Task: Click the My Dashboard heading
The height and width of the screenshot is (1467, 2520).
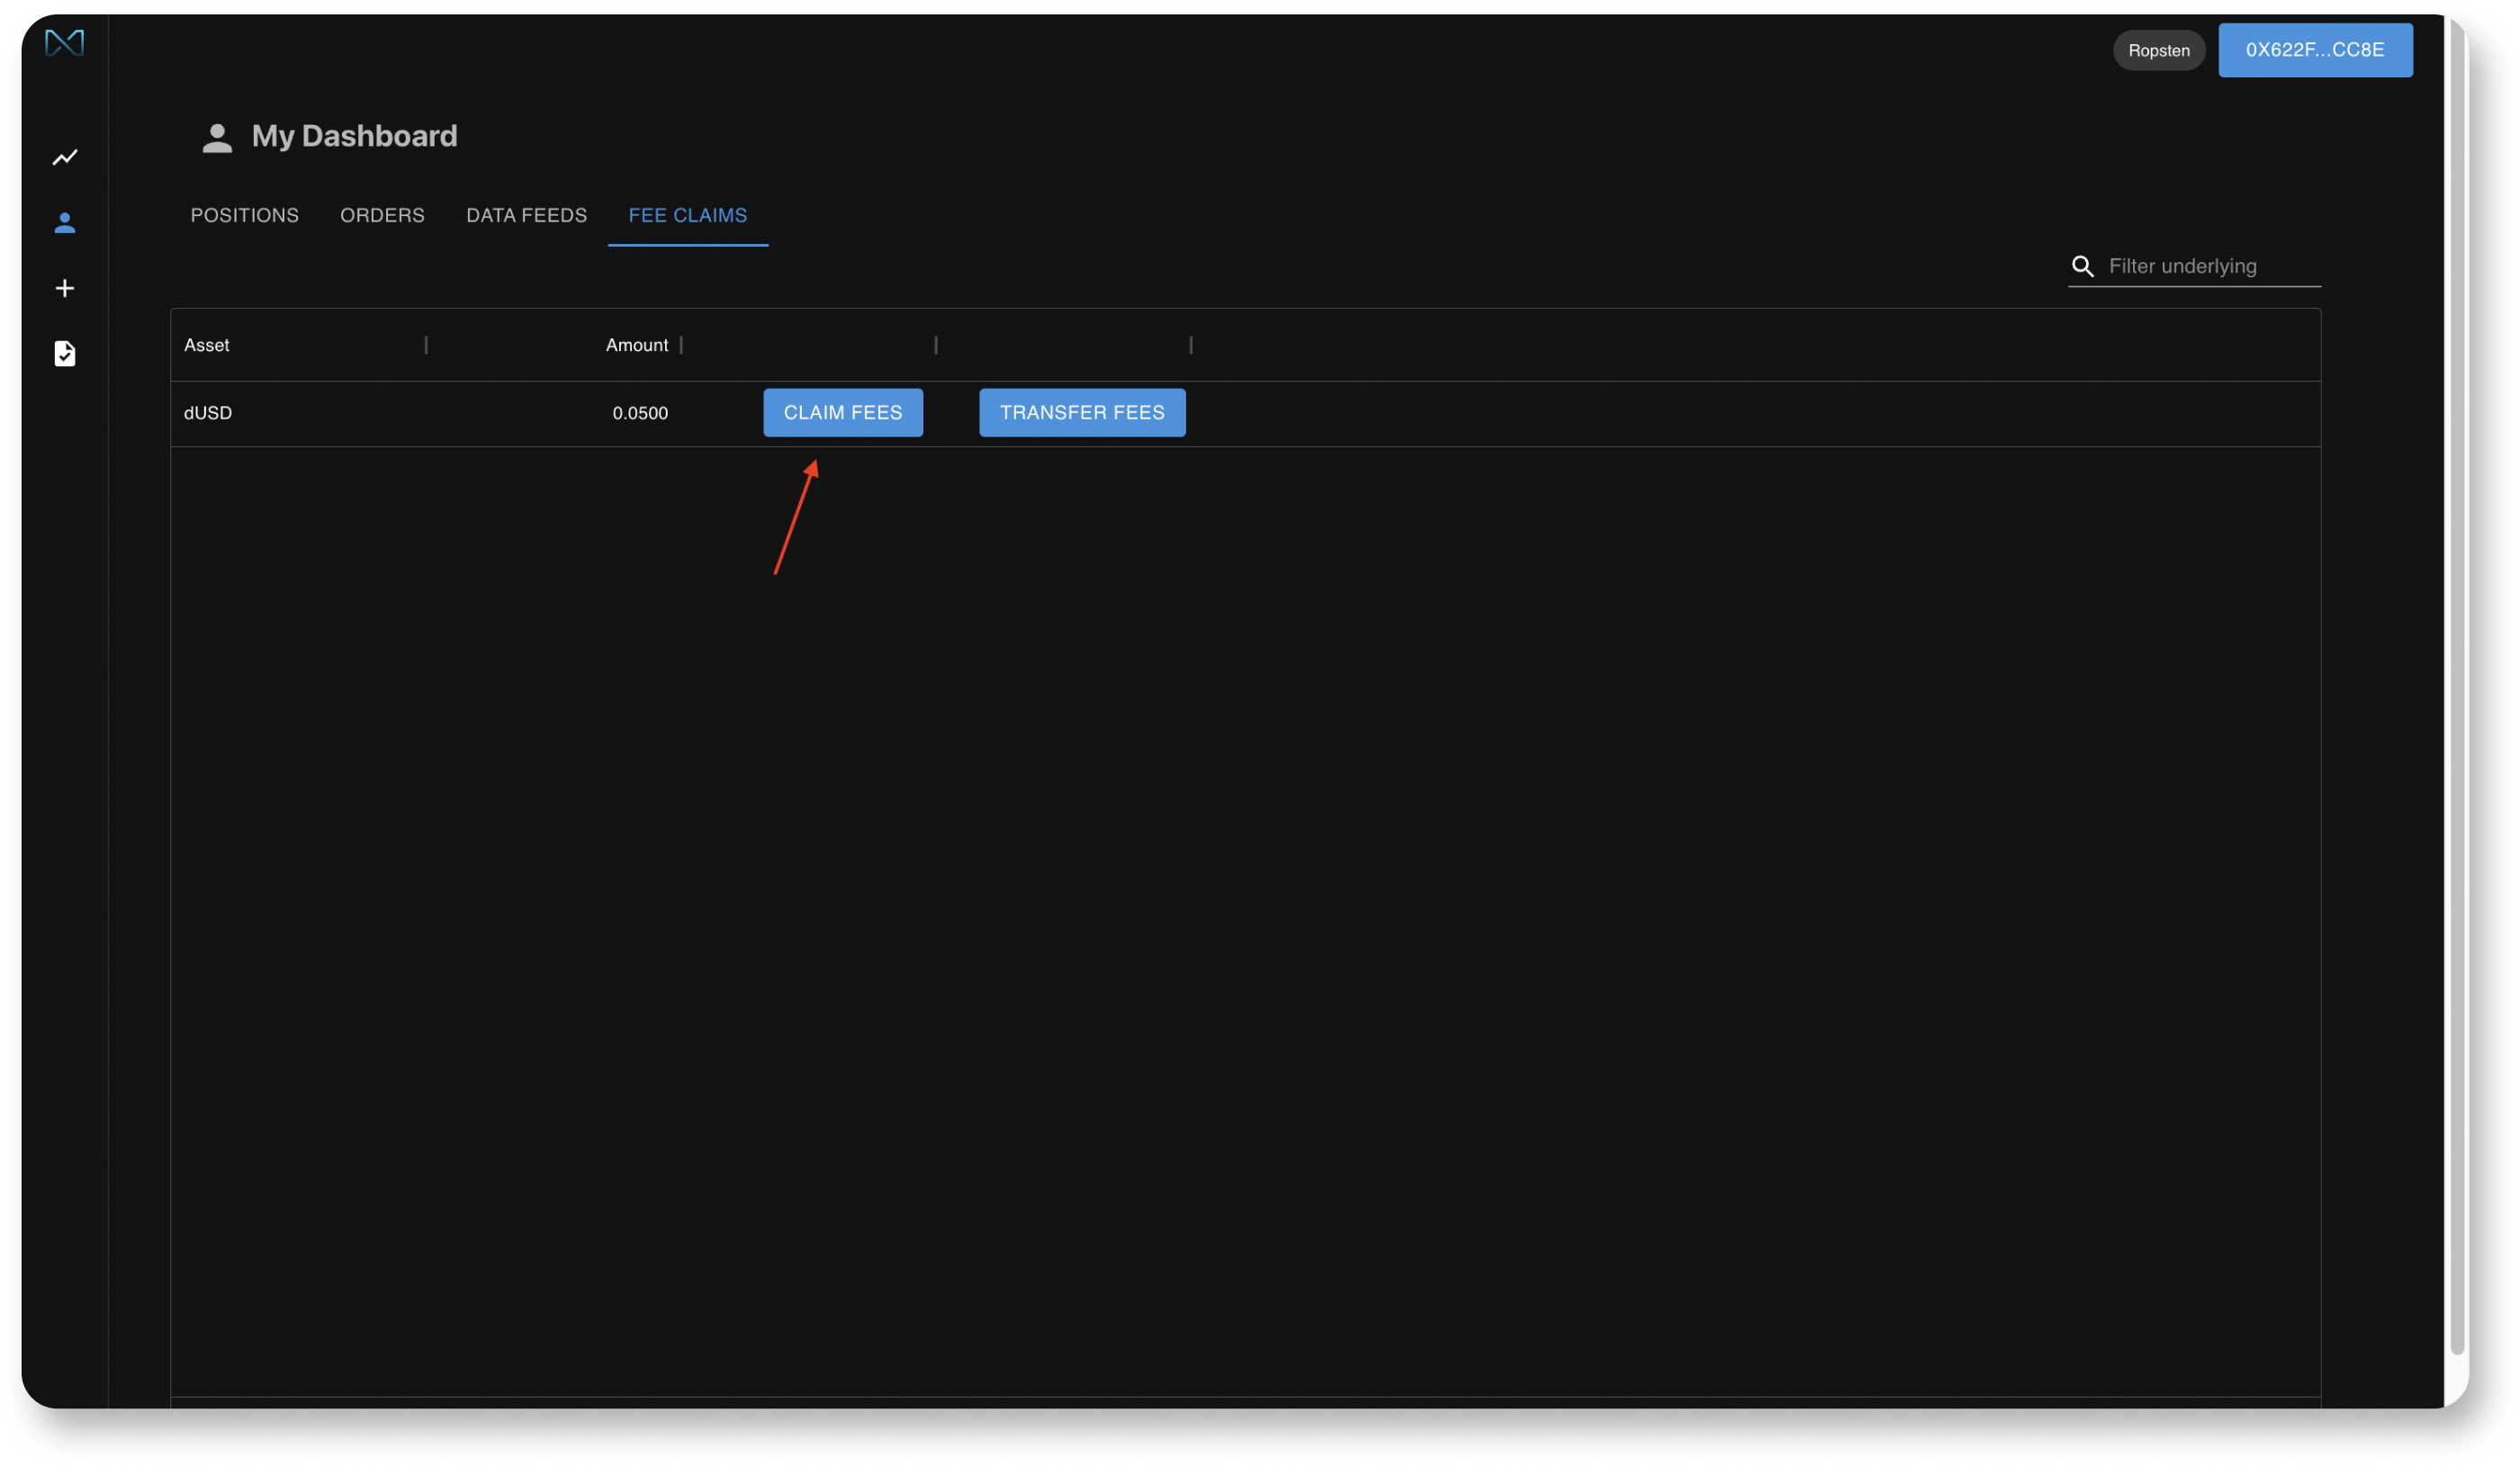Action: (355, 136)
